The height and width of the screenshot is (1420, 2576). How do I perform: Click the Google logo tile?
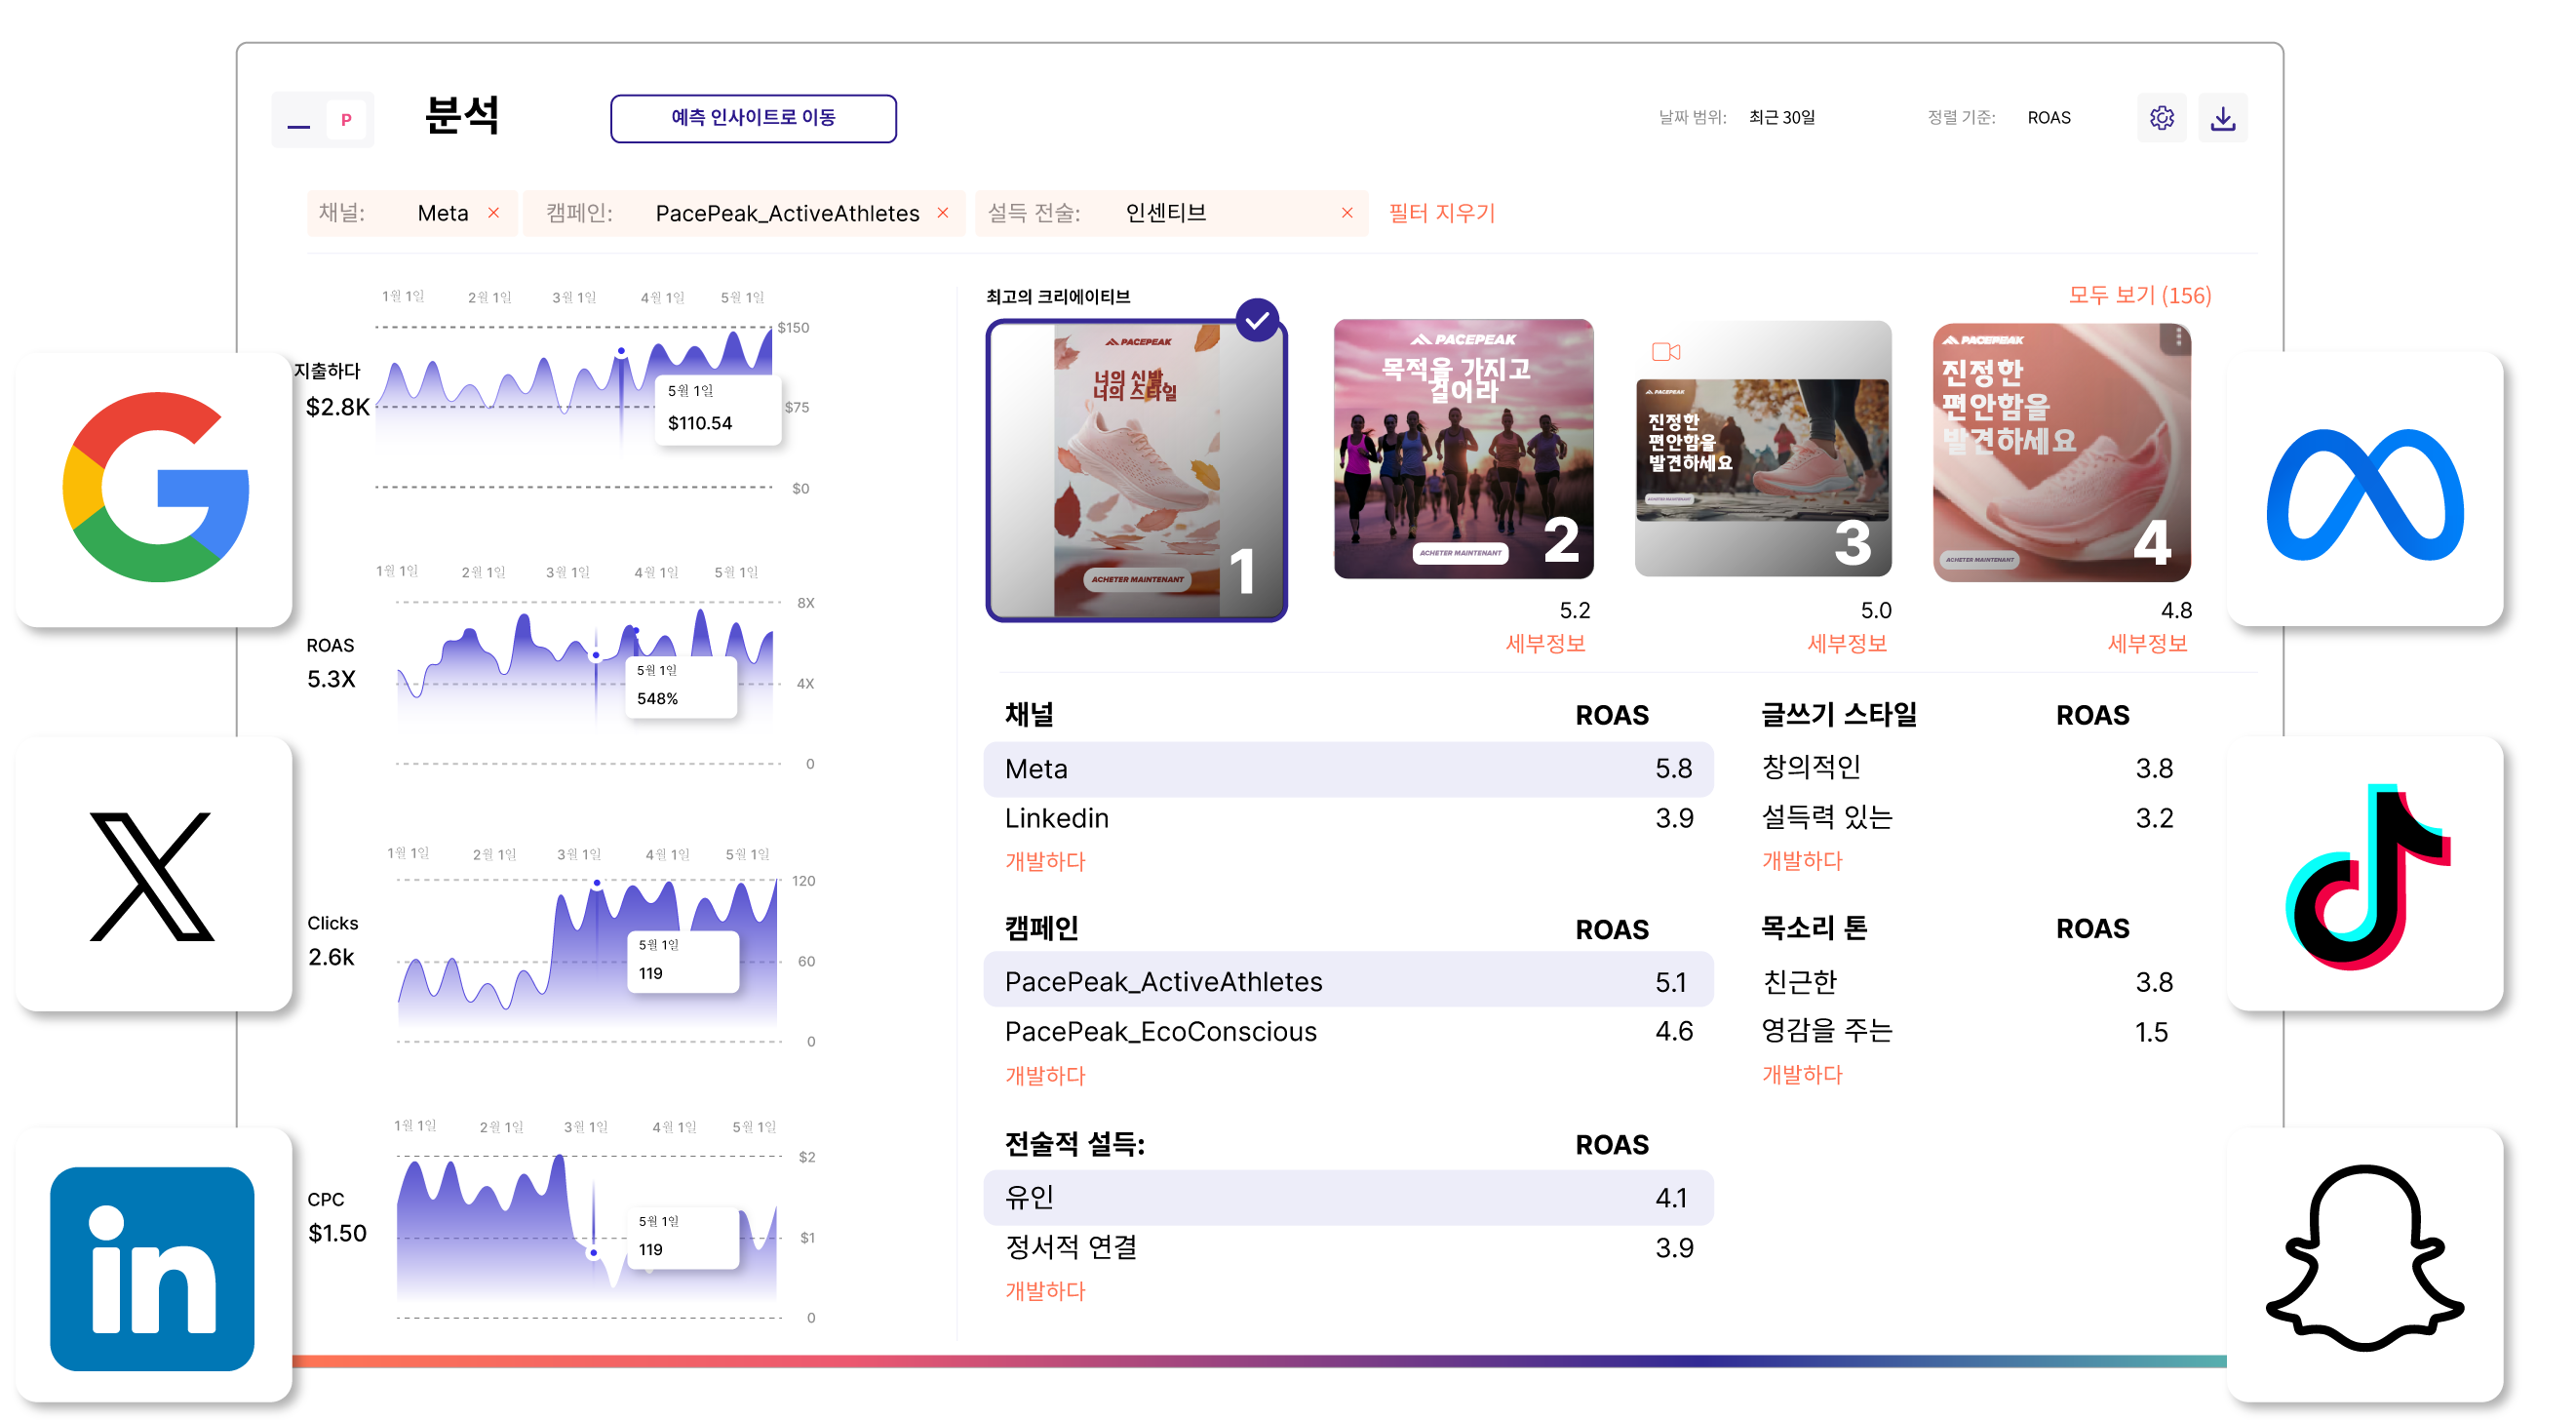point(154,489)
